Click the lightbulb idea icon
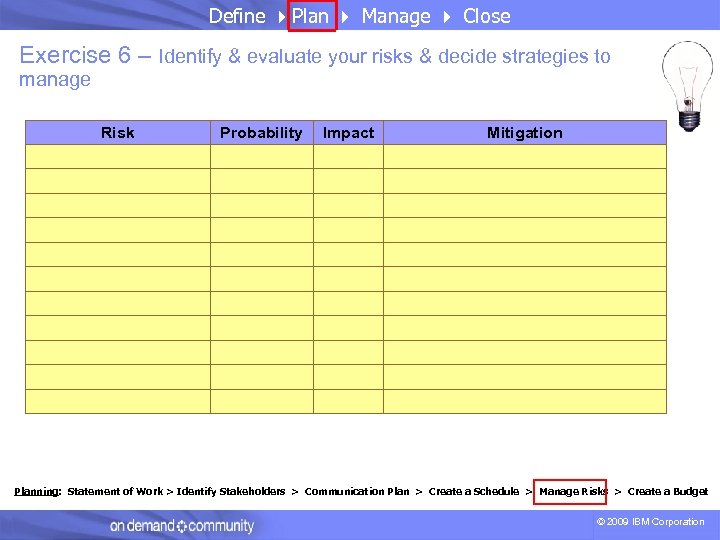The width and height of the screenshot is (720, 540). coord(687,86)
